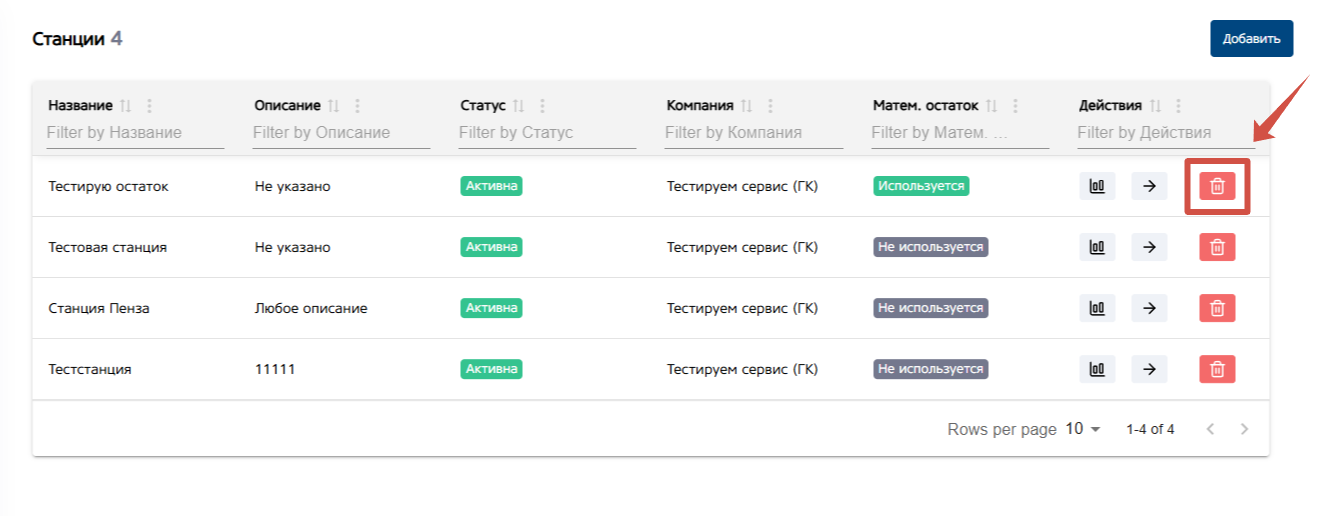
Task: Go to Станция Пенза details arrow
Action: (1149, 308)
